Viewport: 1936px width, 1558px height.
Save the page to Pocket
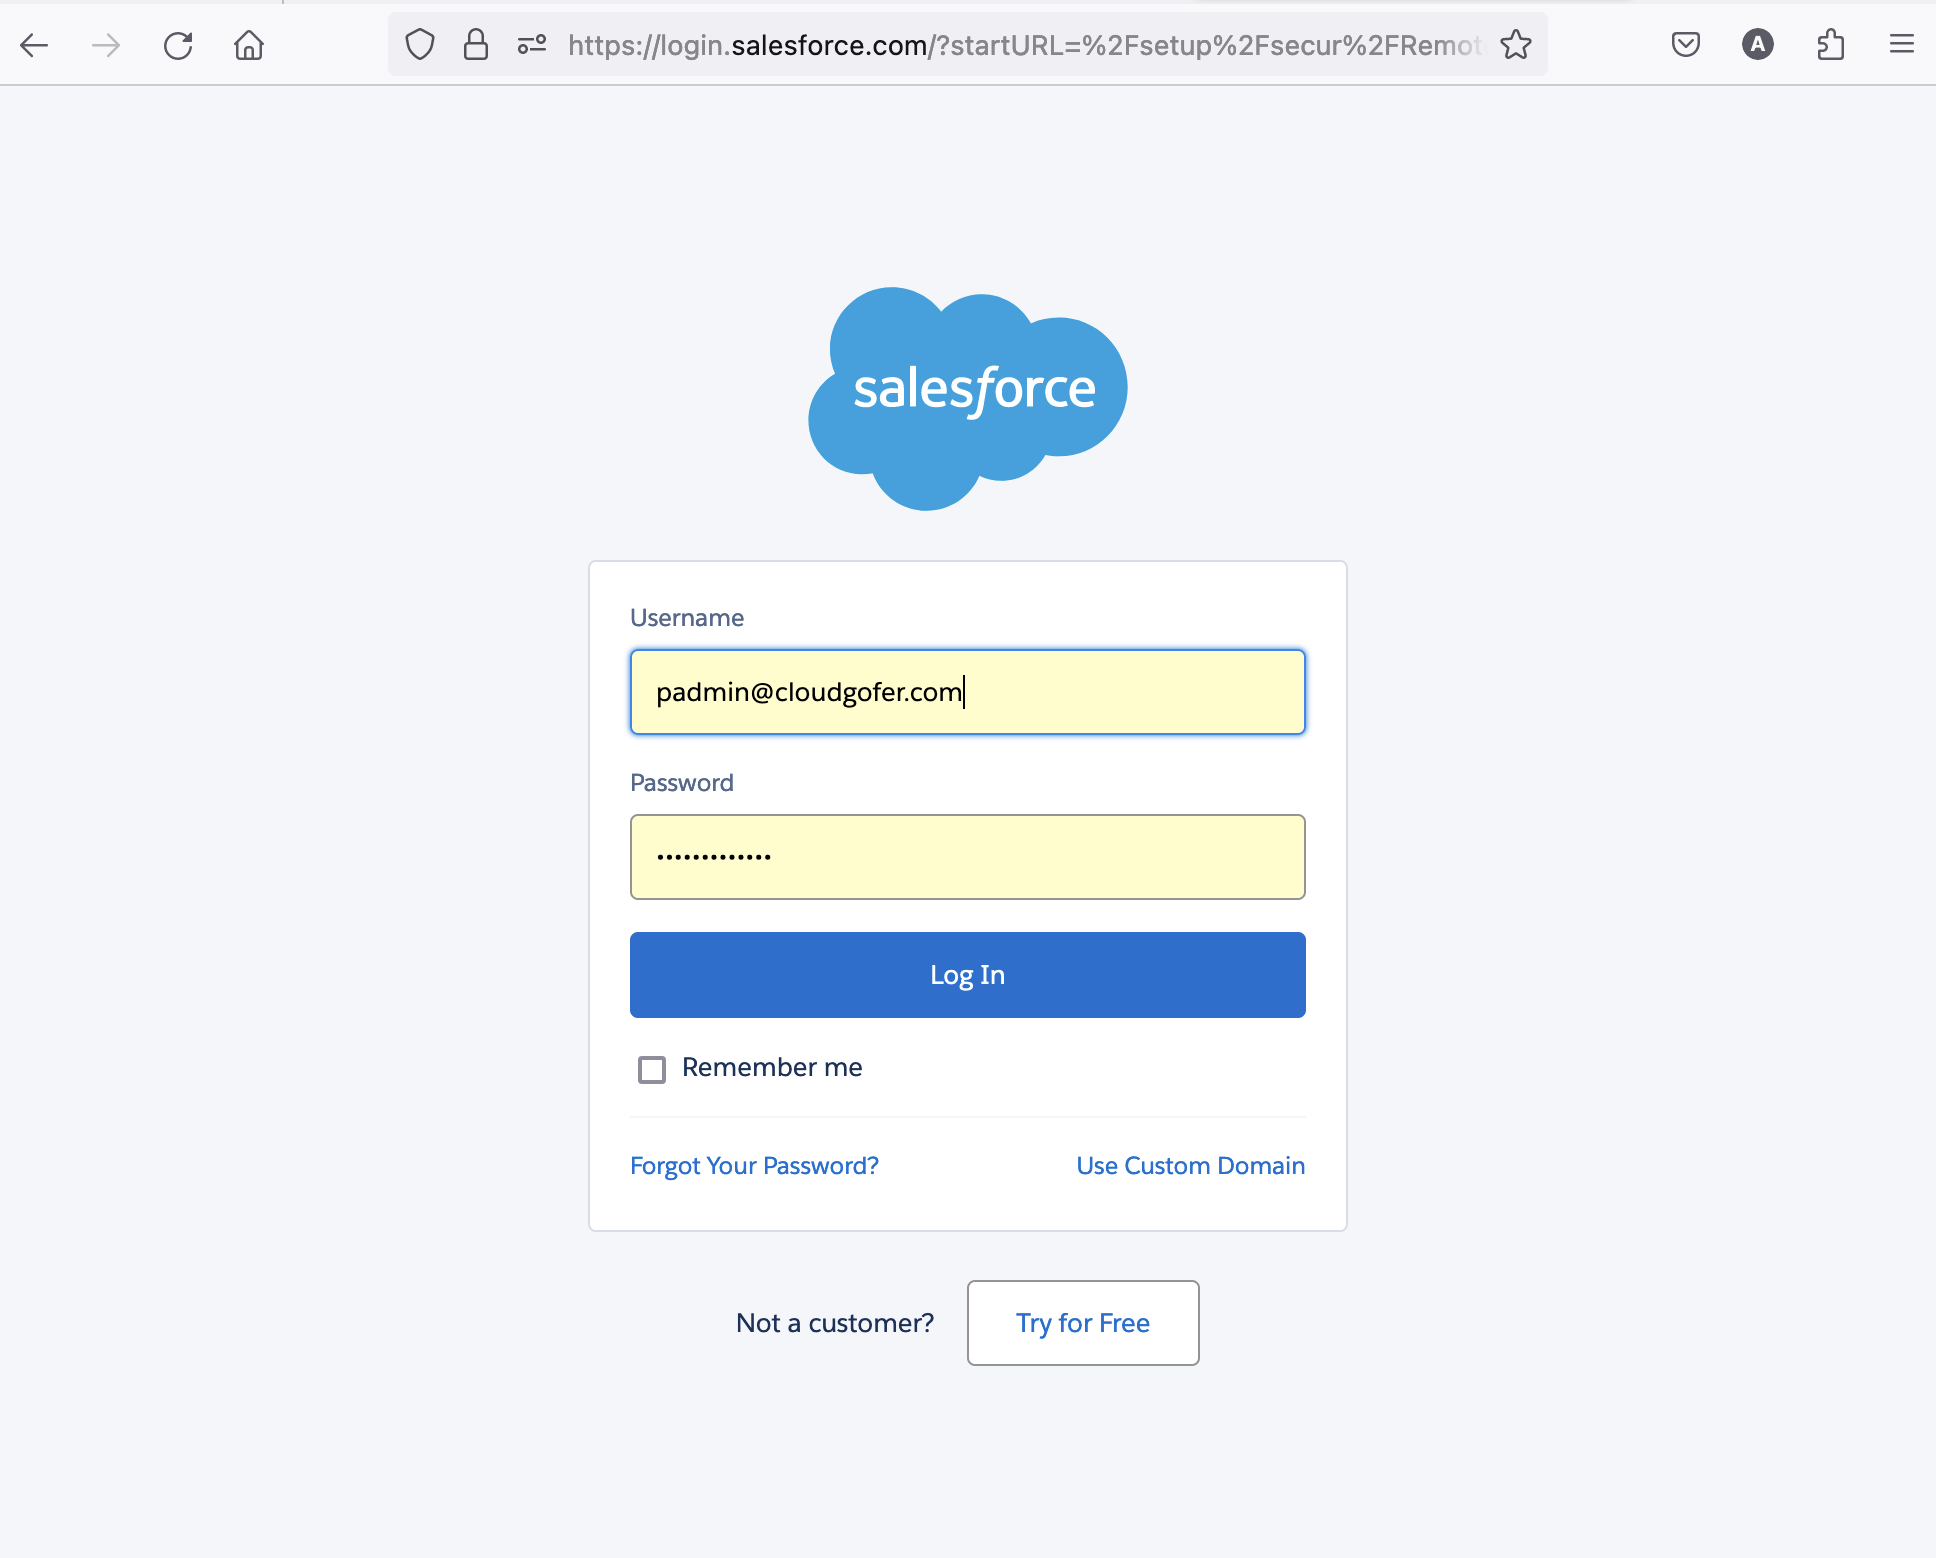point(1684,44)
